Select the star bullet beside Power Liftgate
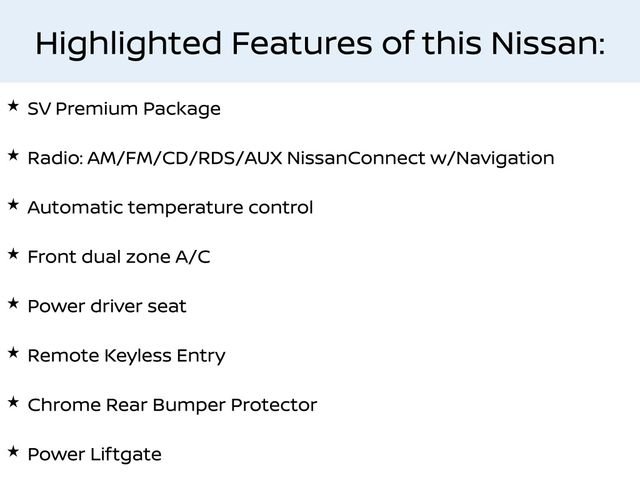 12,452
